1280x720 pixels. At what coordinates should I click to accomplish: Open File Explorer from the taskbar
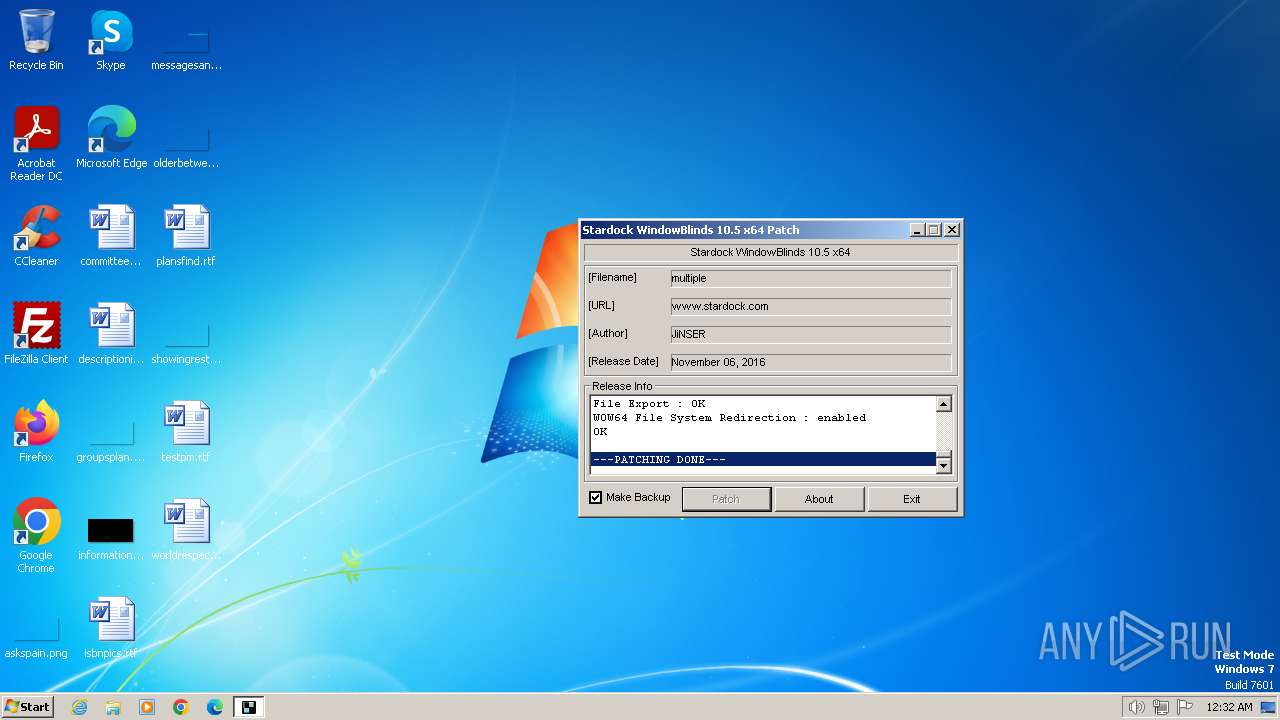[113, 707]
